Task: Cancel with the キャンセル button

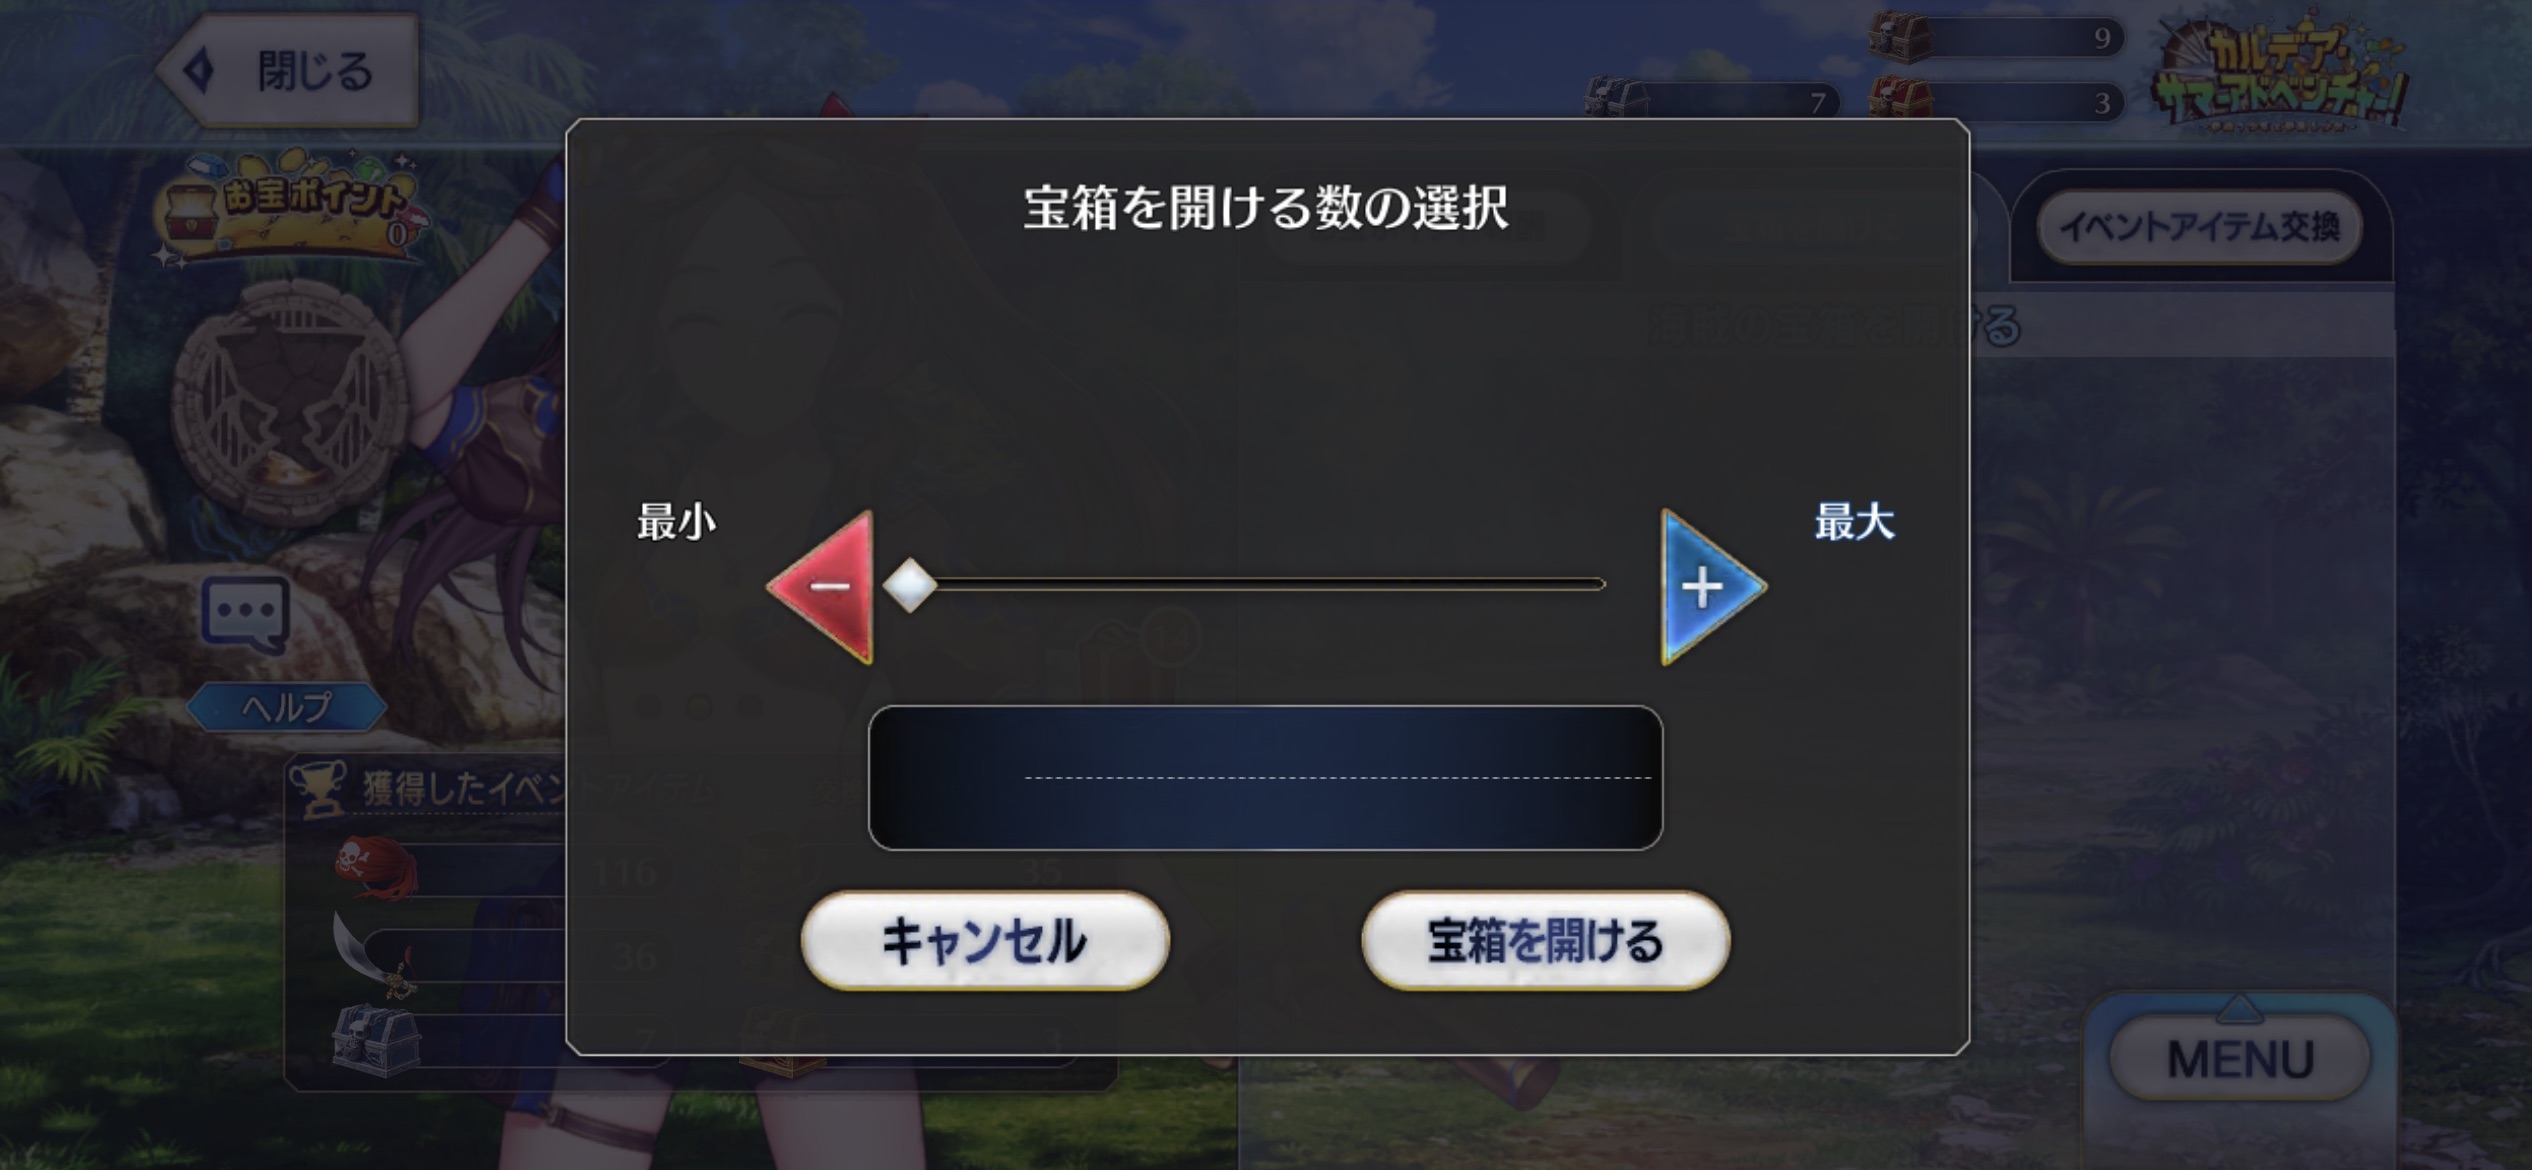Action: click(985, 941)
